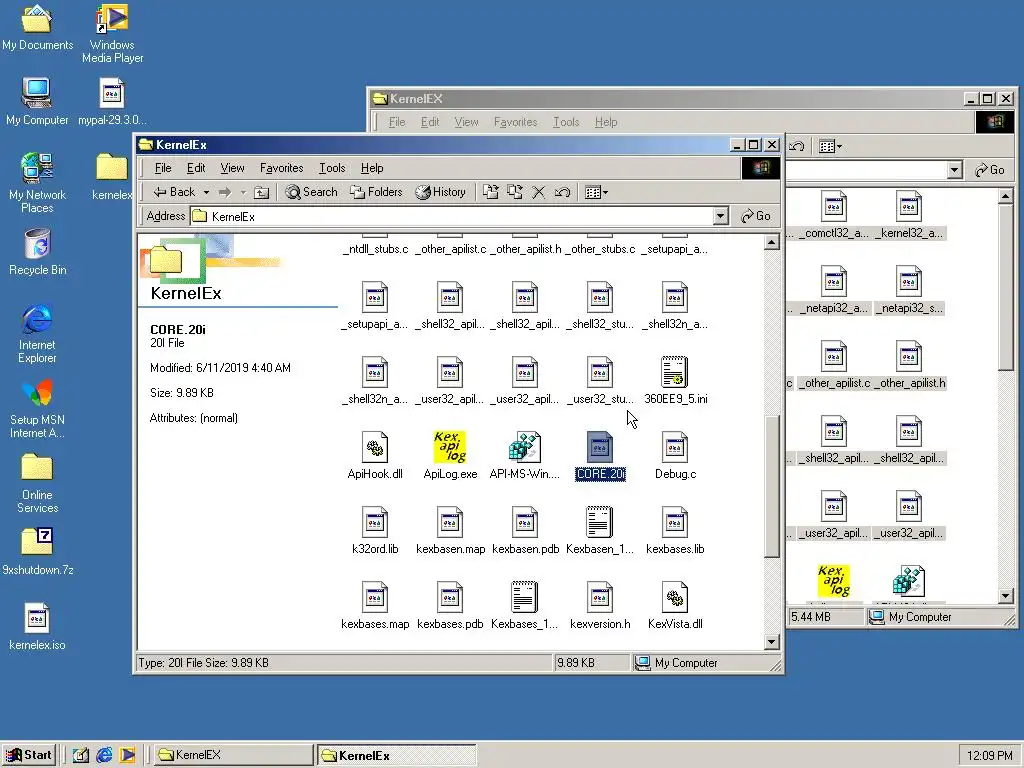Screen dimensions: 1024x768
Task: Click the Back button
Action: tap(174, 192)
